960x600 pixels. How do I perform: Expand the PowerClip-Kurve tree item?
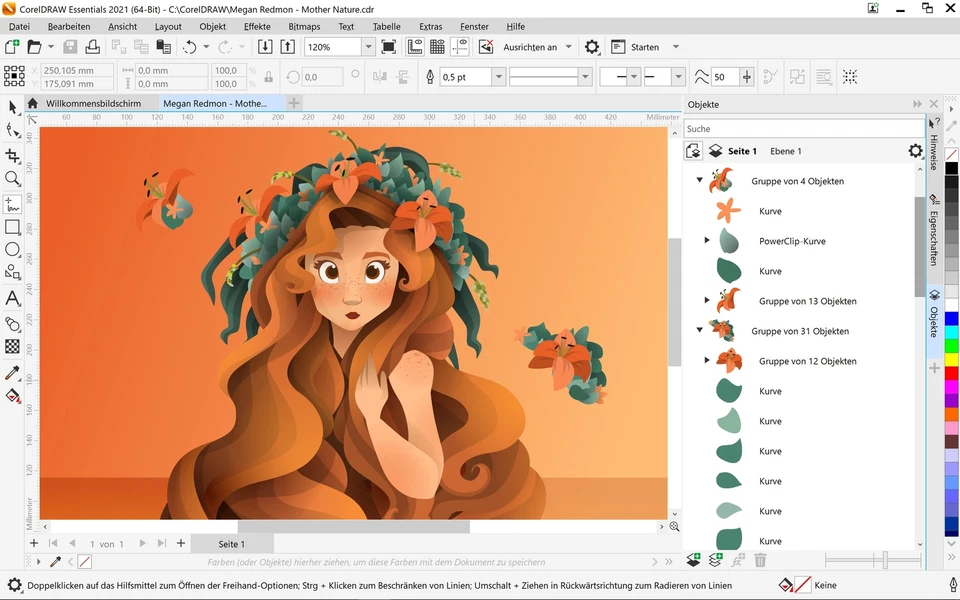(x=709, y=241)
